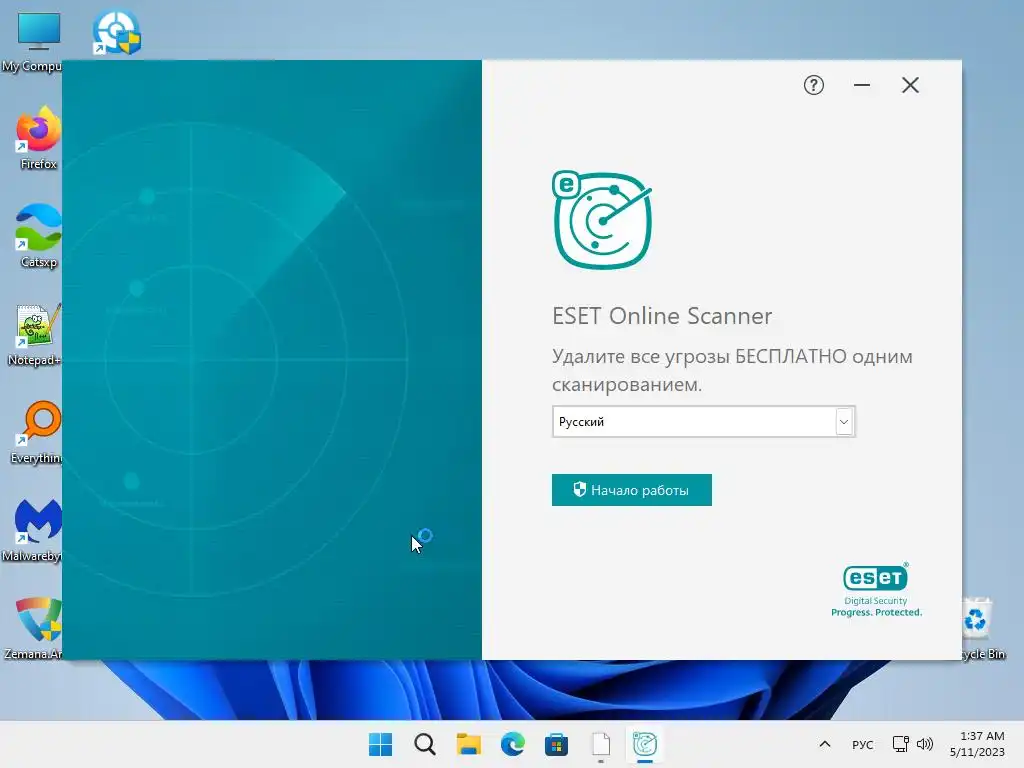Click the ESET Online Scanner title text
This screenshot has width=1024, height=768.
coord(662,316)
